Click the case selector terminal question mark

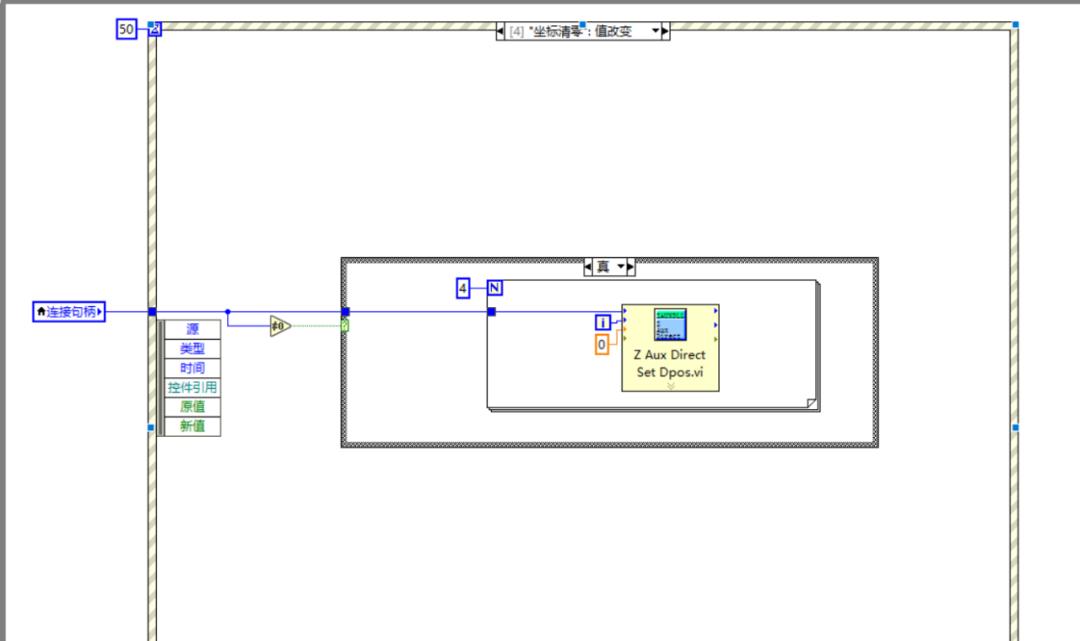[345, 325]
